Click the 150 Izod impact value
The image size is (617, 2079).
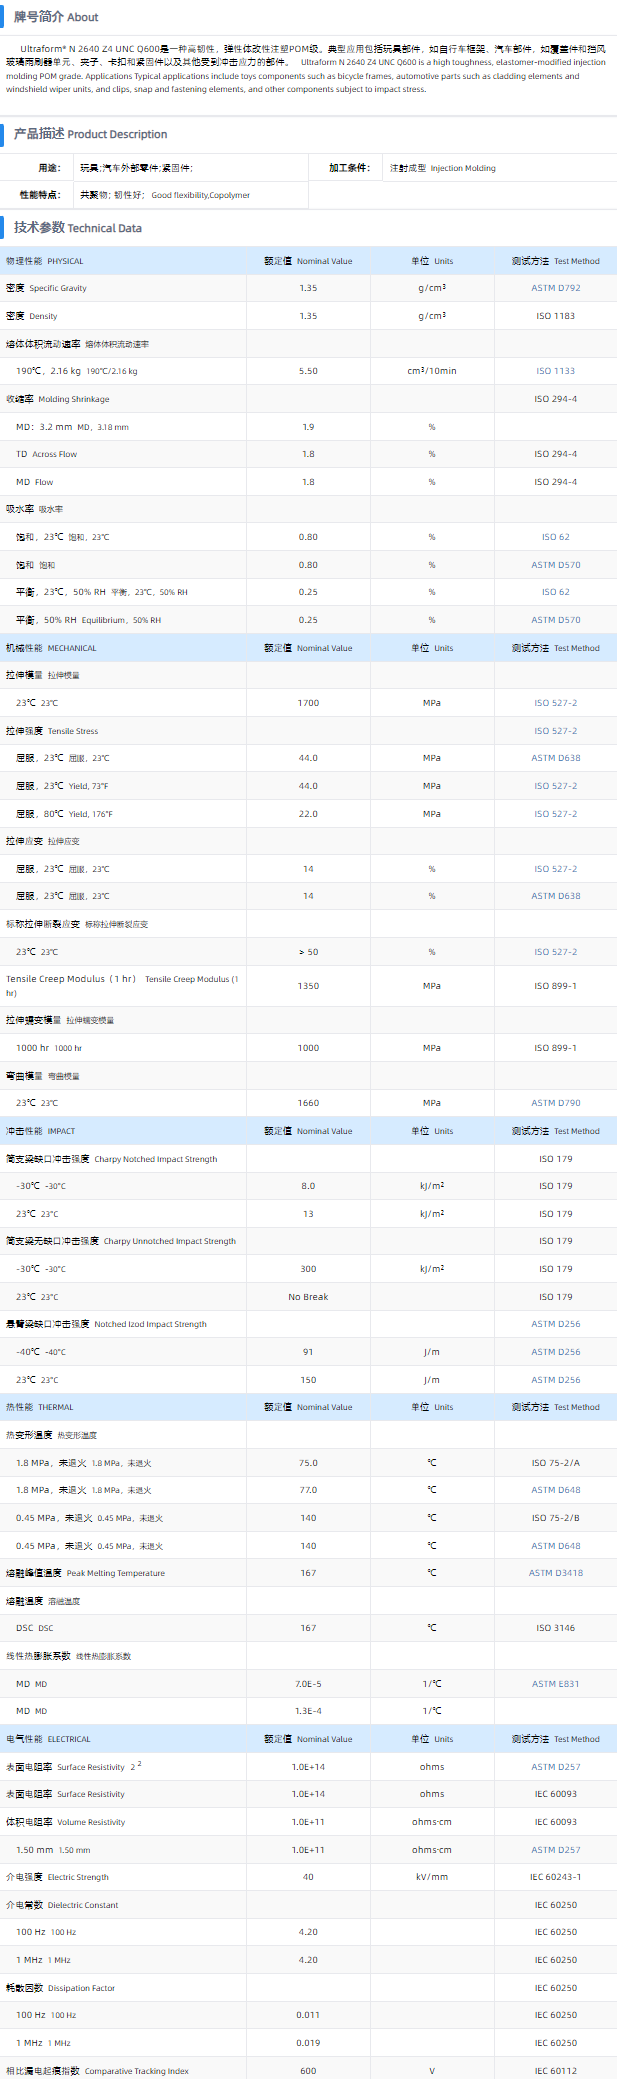pyautogui.click(x=308, y=1380)
